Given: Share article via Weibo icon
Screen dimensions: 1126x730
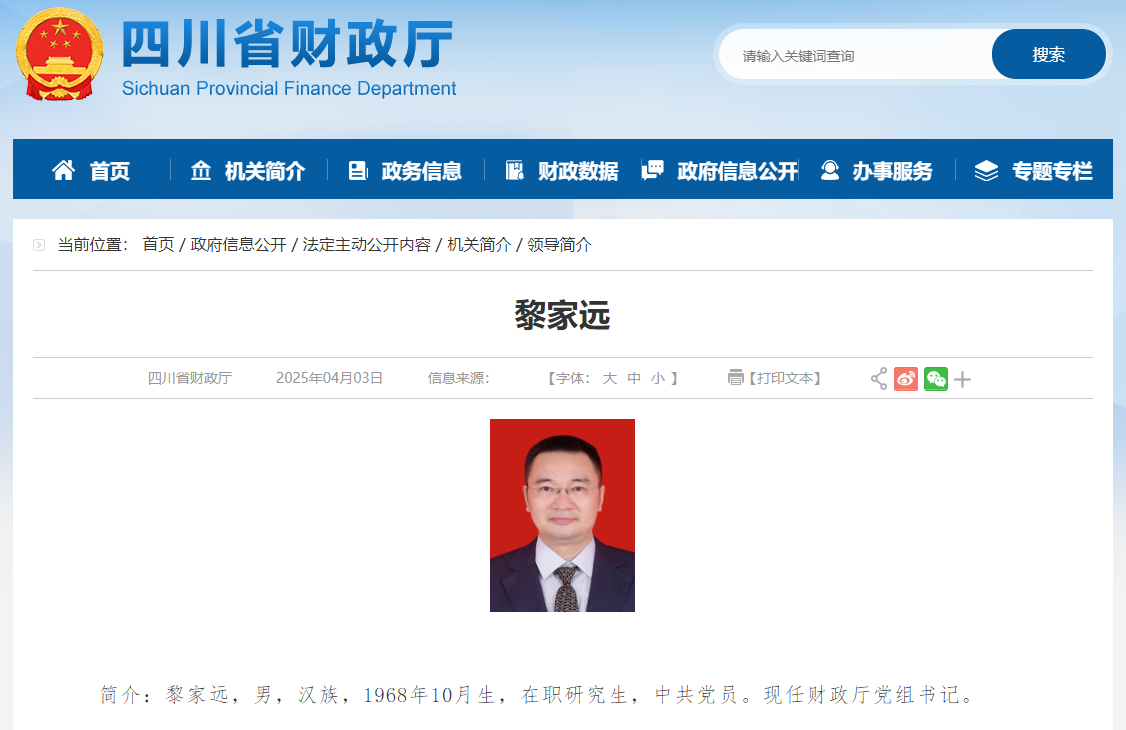Looking at the screenshot, I should (x=906, y=379).
